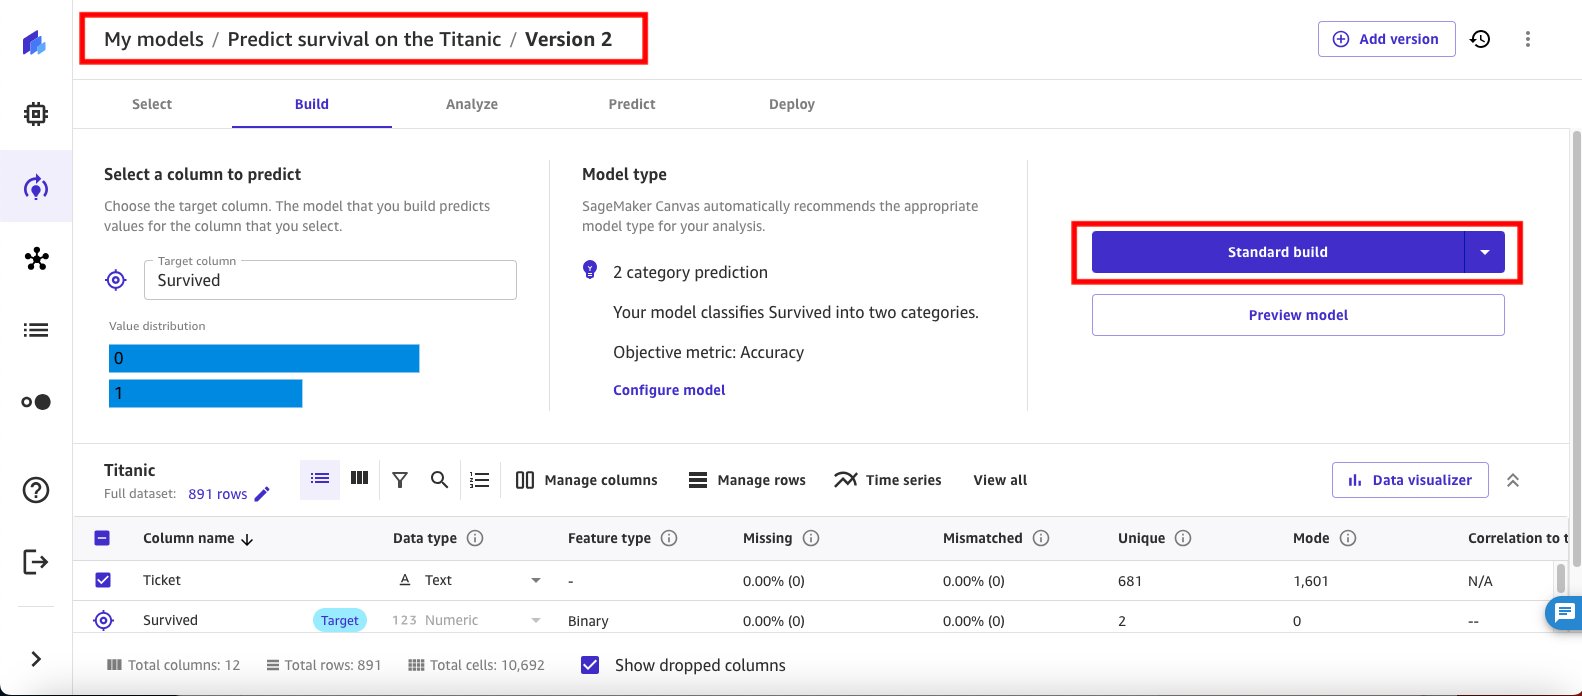Uncheck the Ticket column checkbox
Screen dimensions: 1582x696
click(103, 580)
